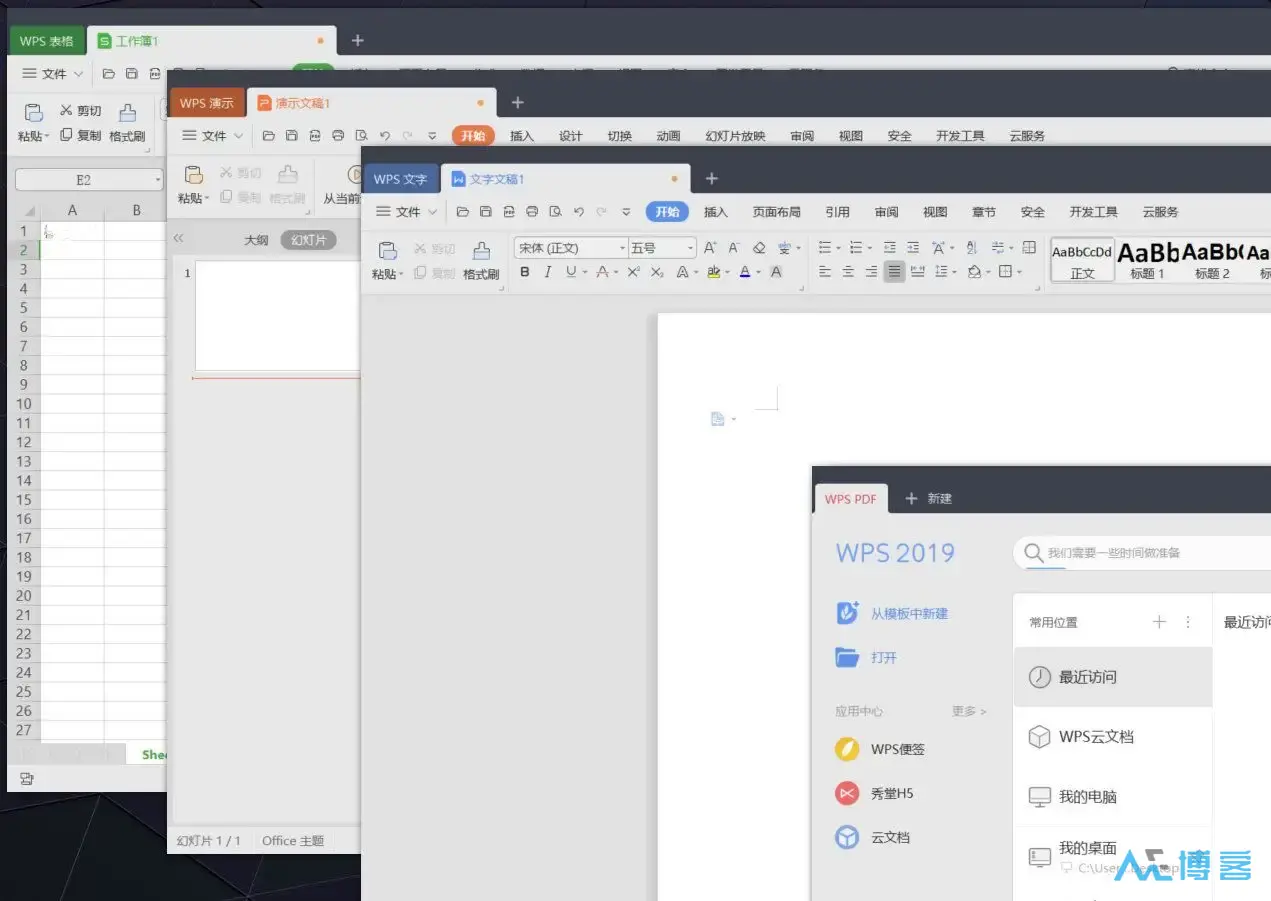Add location with plus in 常用位置
This screenshot has height=901, width=1271.
coord(1160,622)
